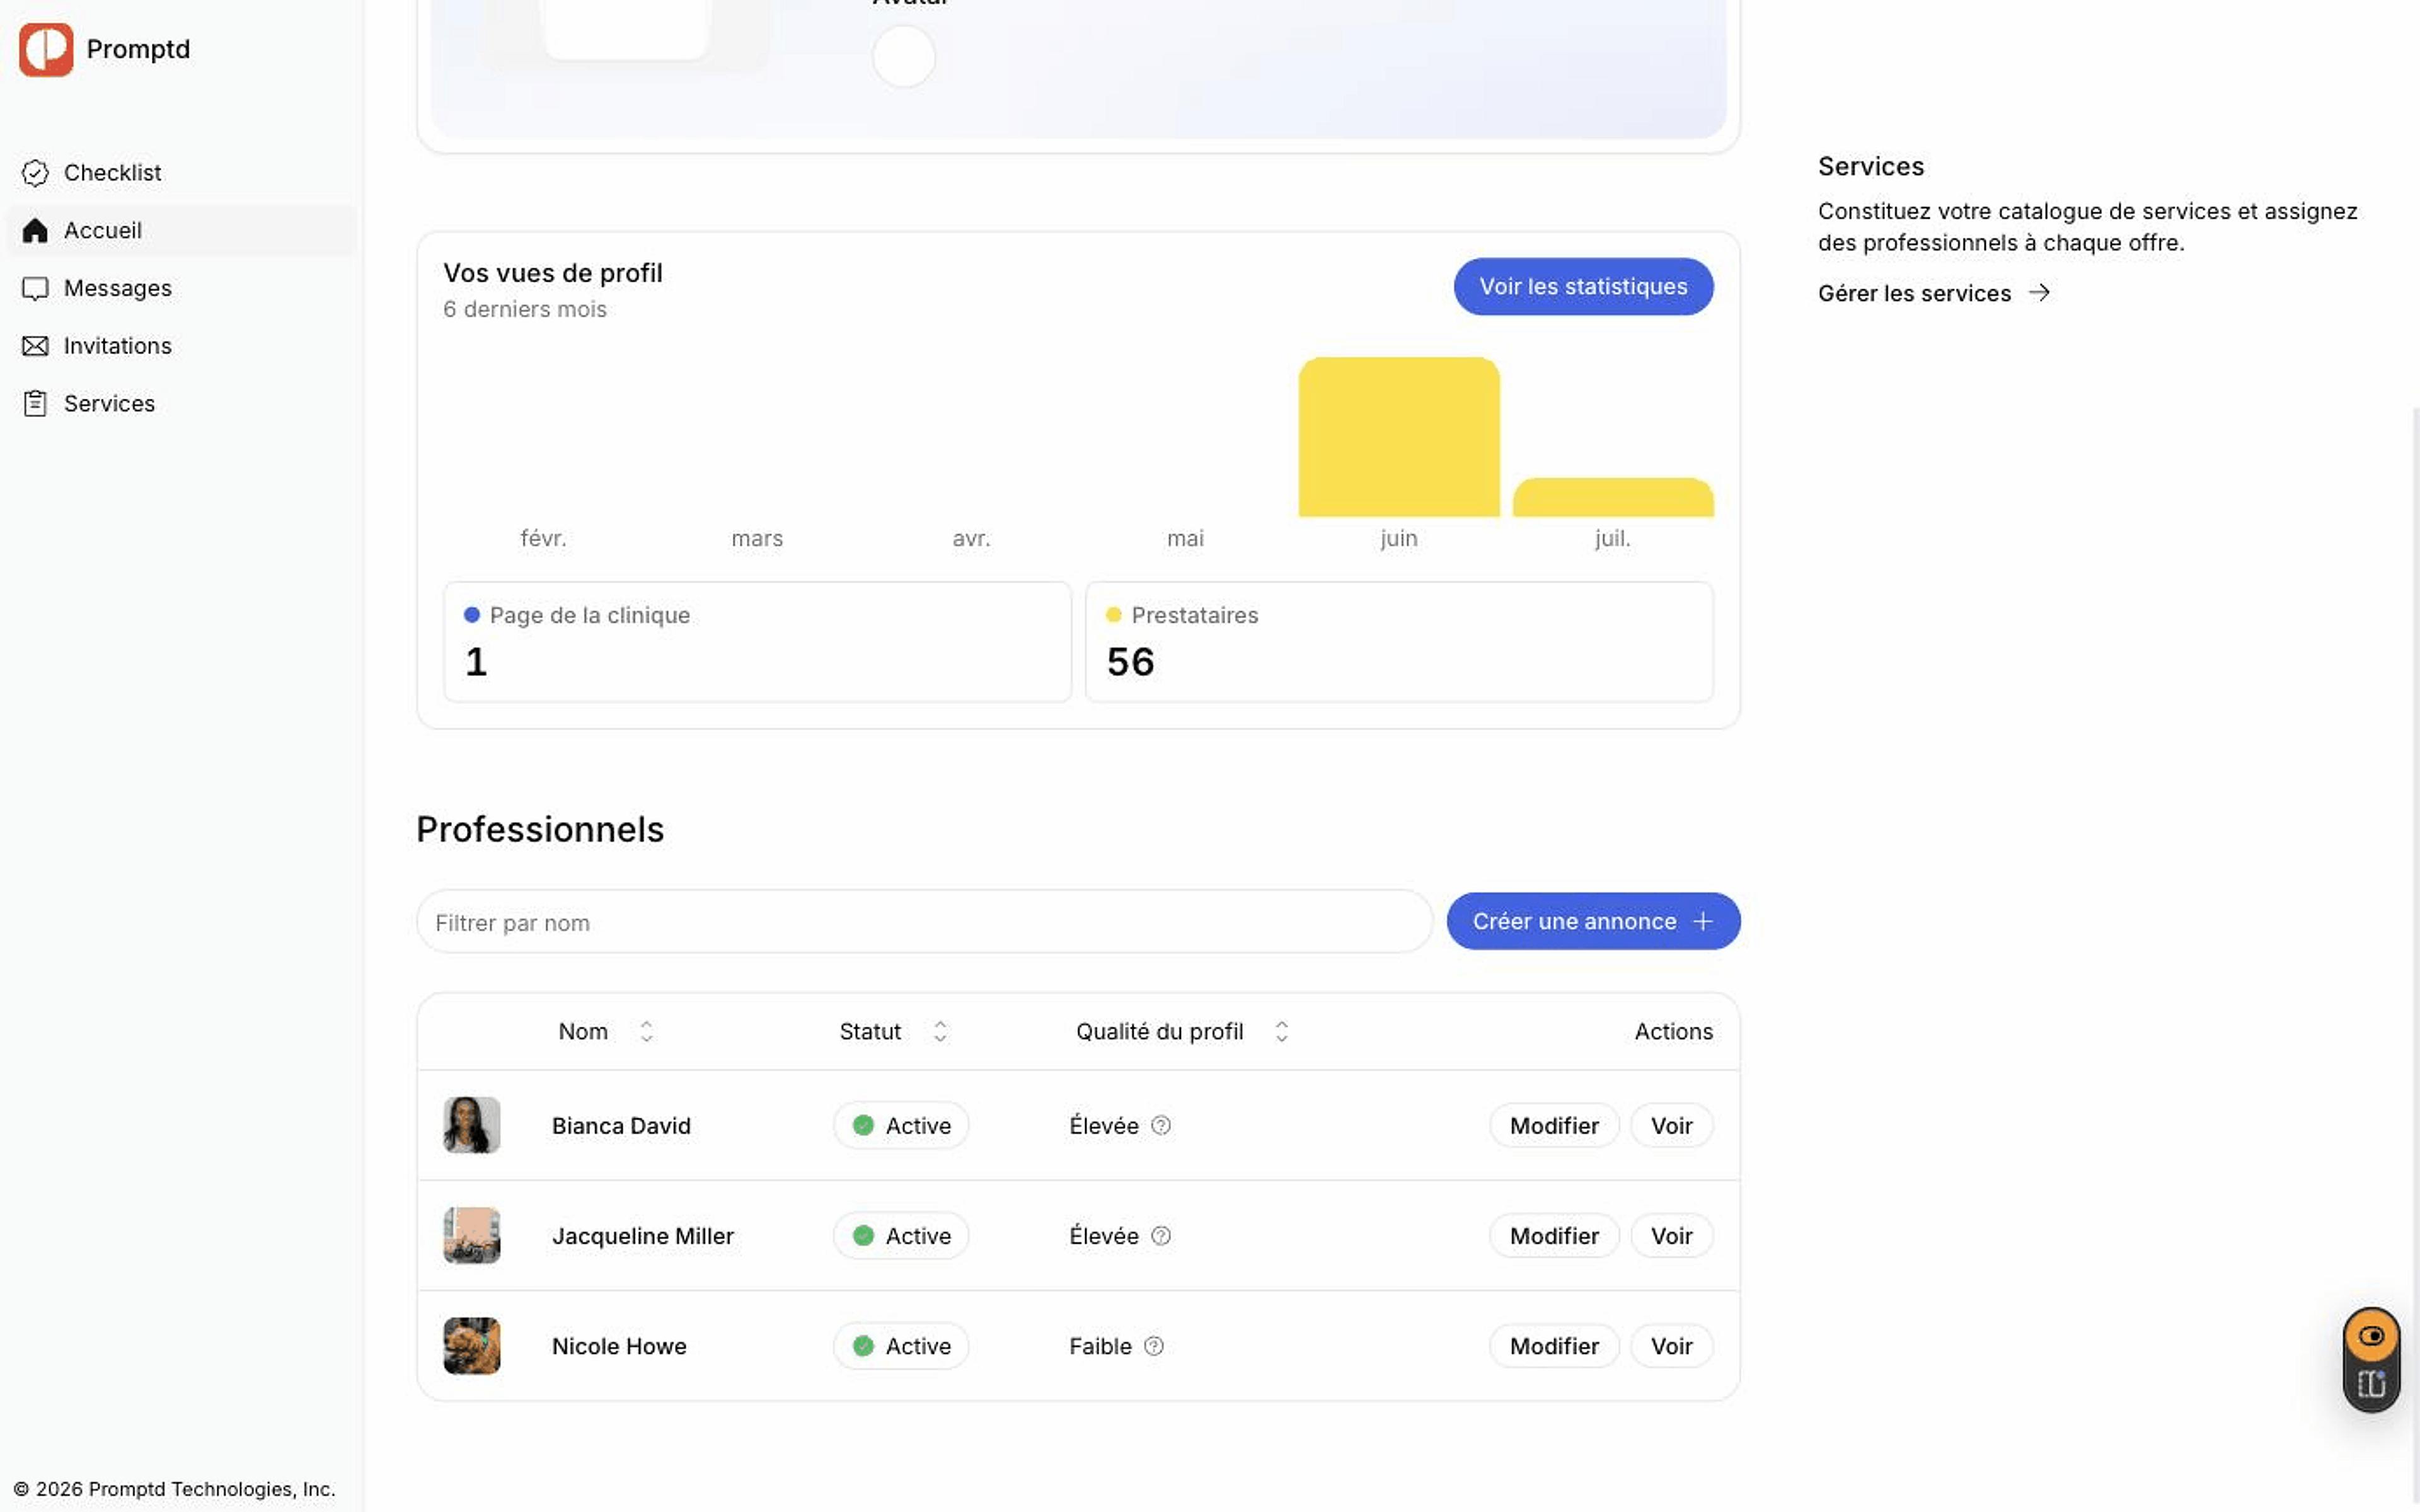Click the Services clipboard icon in sidebar
2420x1512 pixels.
(x=35, y=404)
